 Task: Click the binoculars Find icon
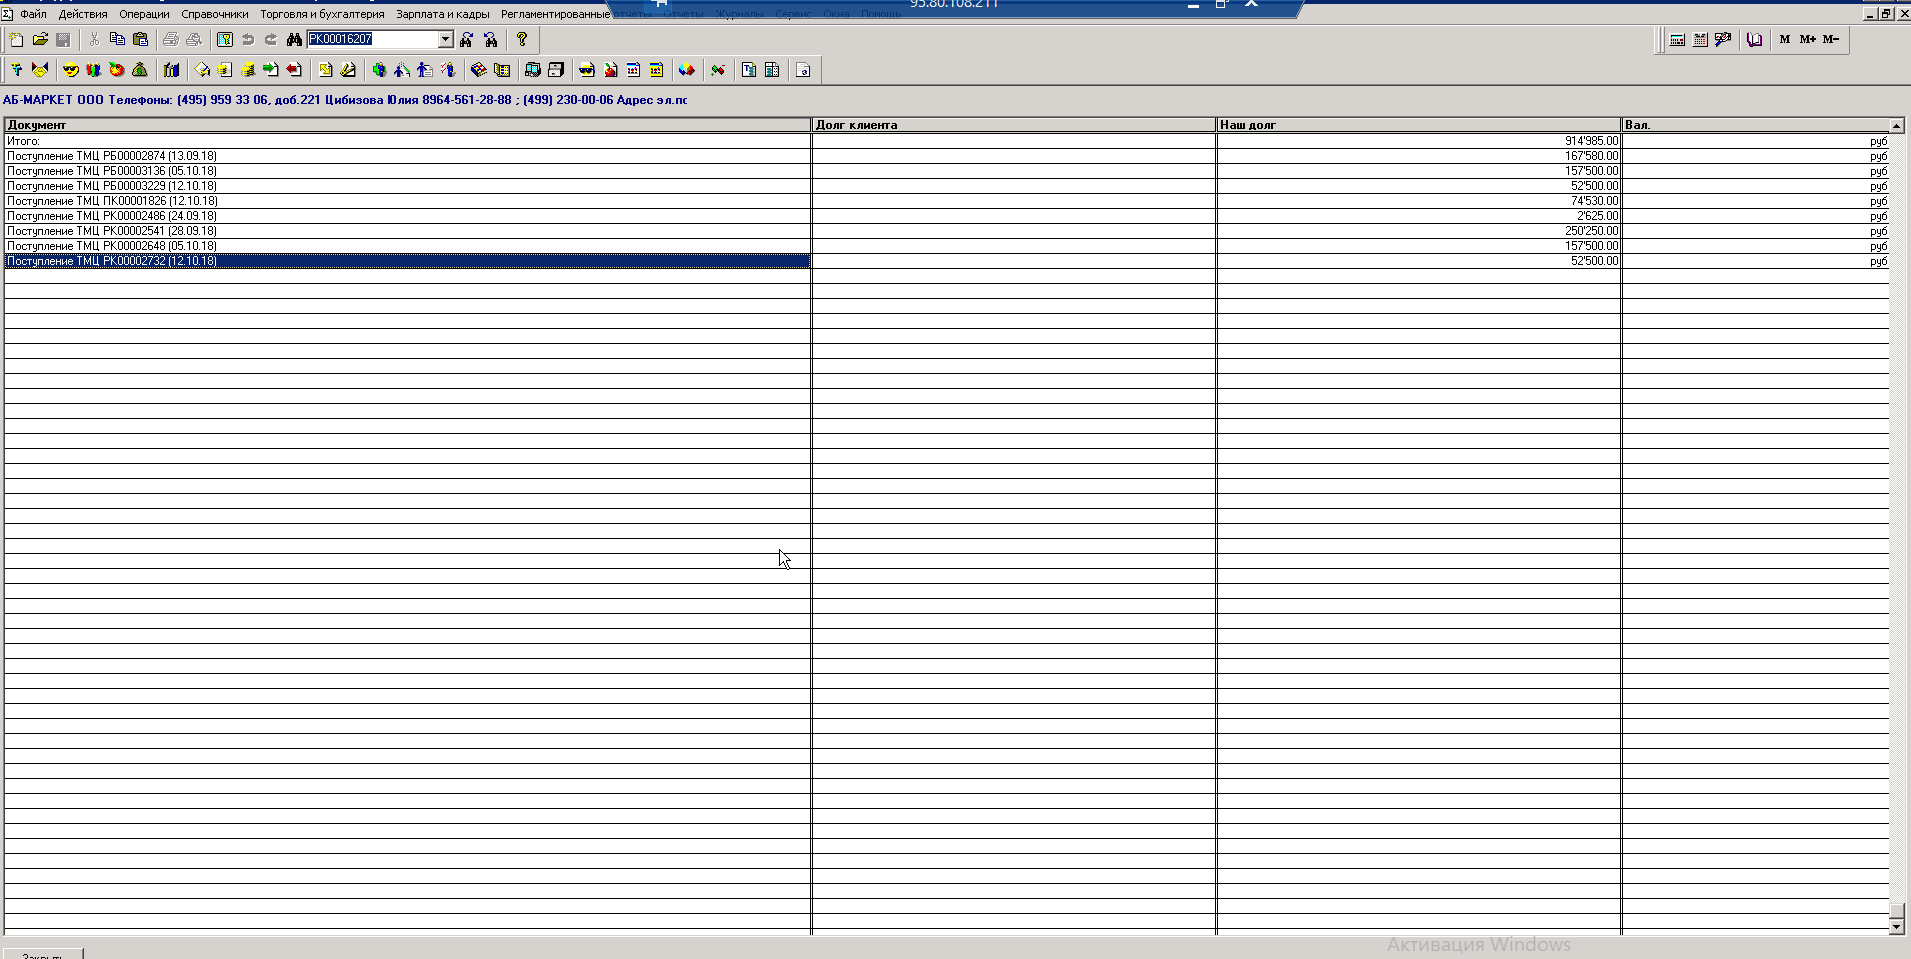click(x=294, y=40)
